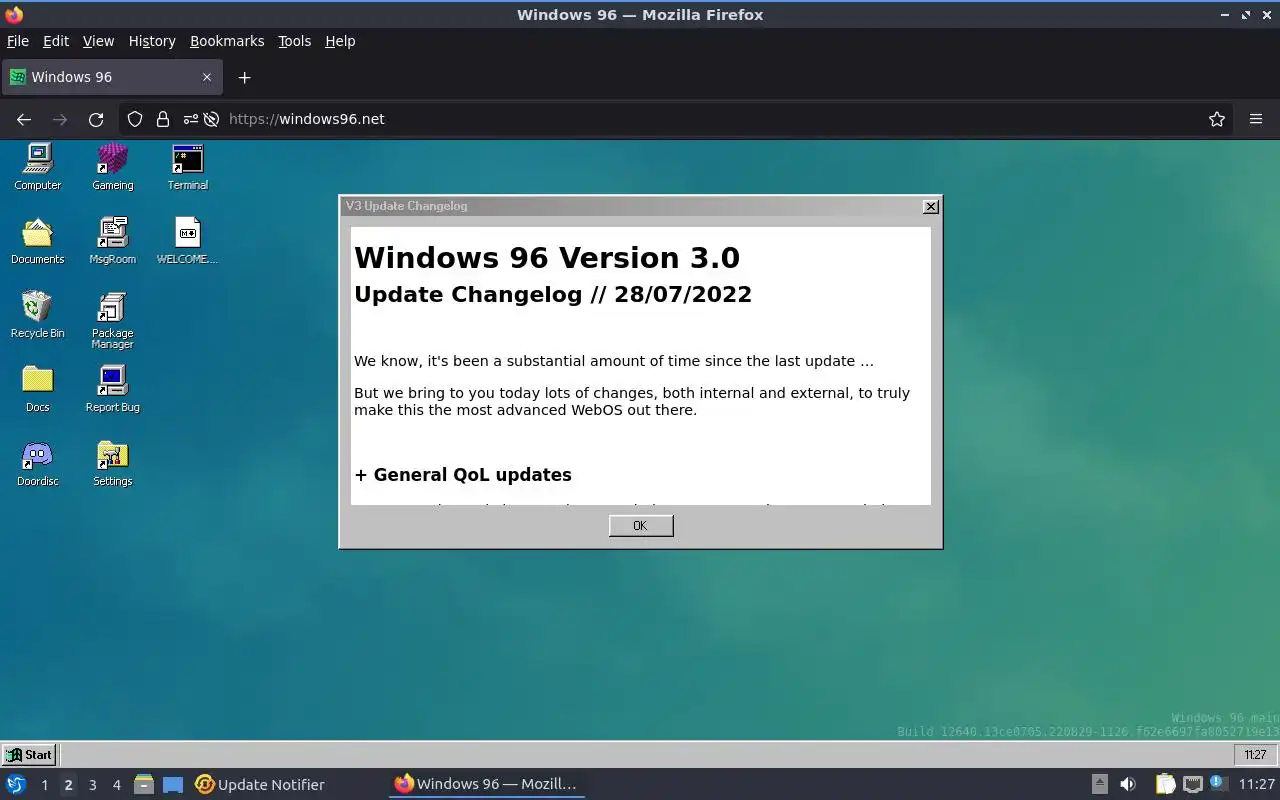Open a new browser tab

(x=244, y=77)
